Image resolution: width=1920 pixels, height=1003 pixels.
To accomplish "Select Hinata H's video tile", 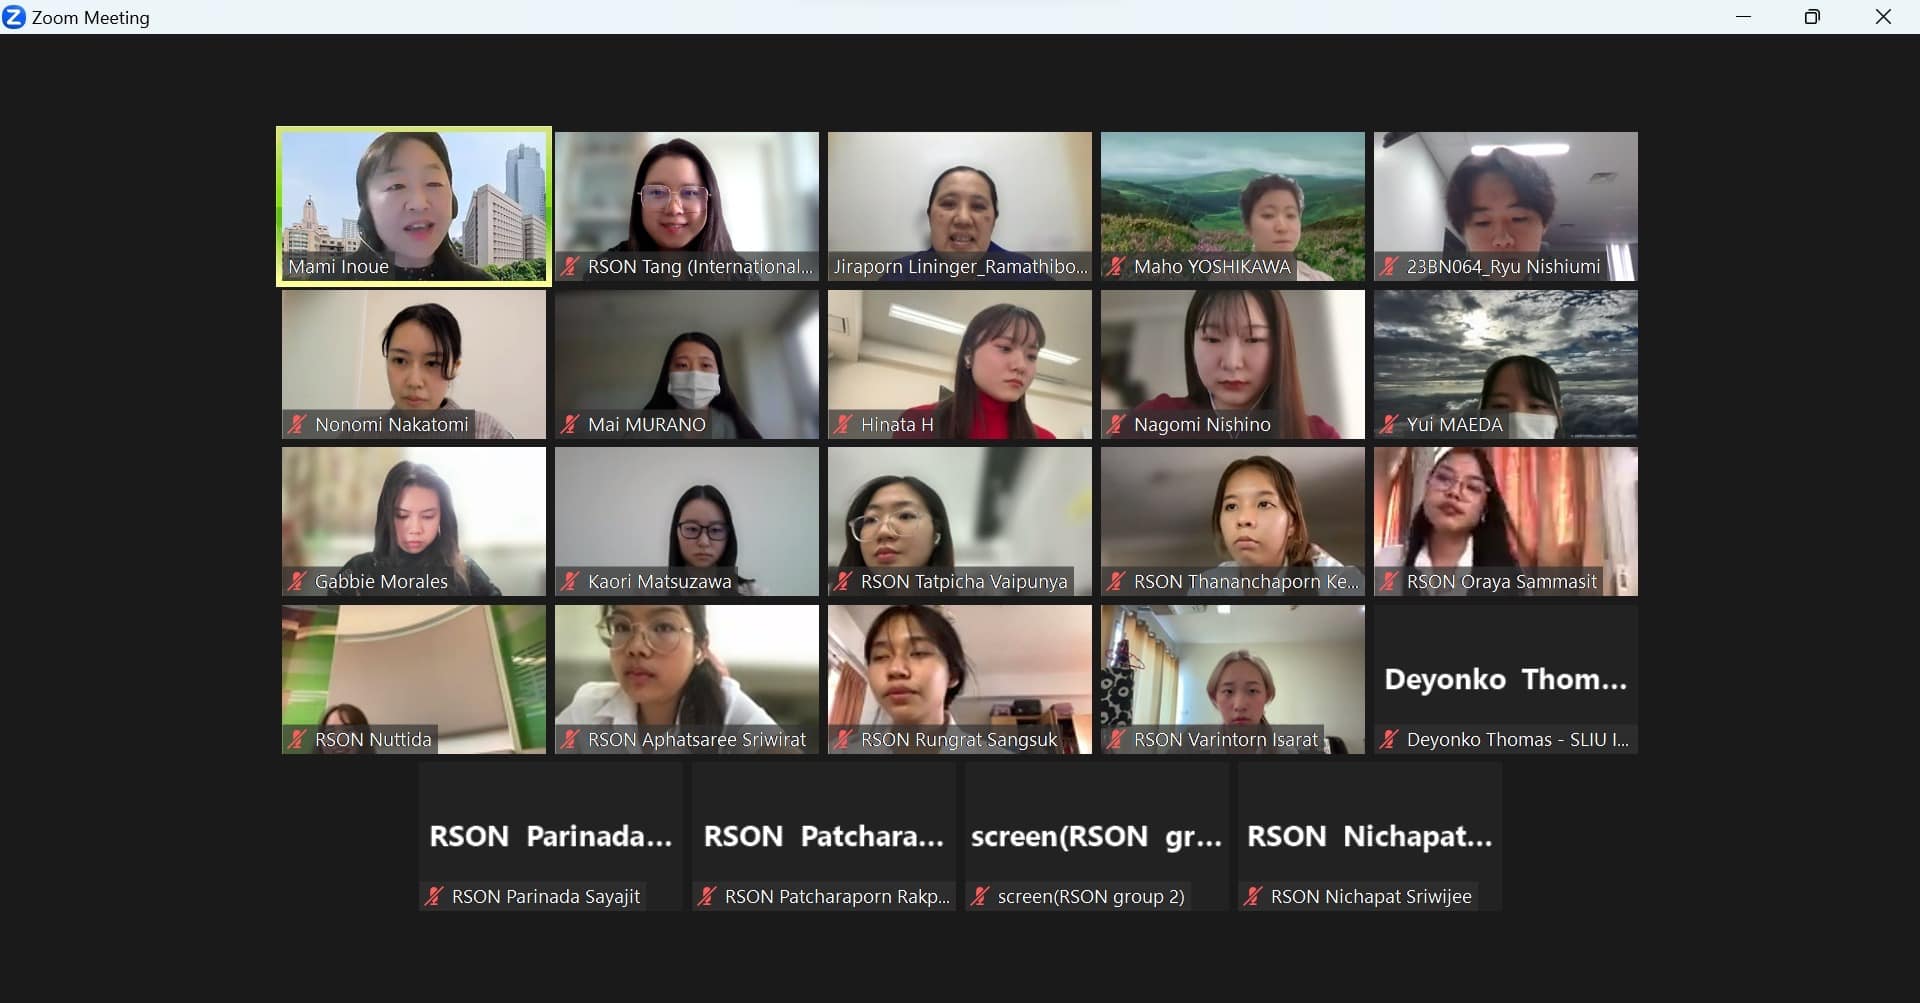I will [x=960, y=364].
